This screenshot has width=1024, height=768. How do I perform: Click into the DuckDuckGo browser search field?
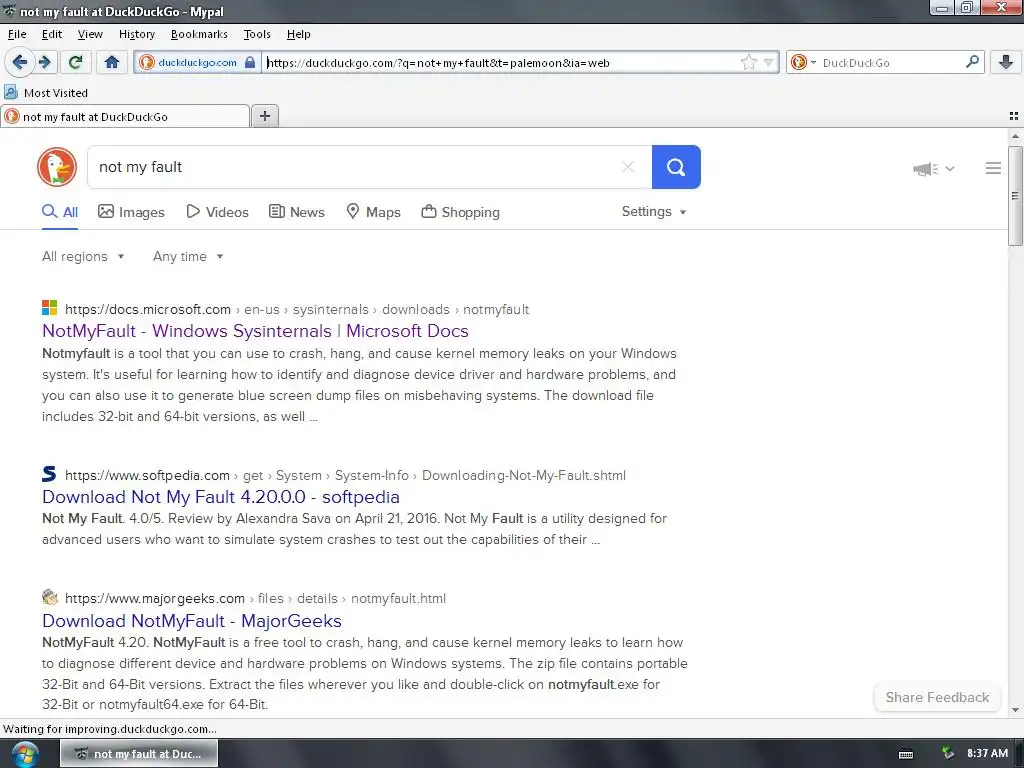[890, 63]
